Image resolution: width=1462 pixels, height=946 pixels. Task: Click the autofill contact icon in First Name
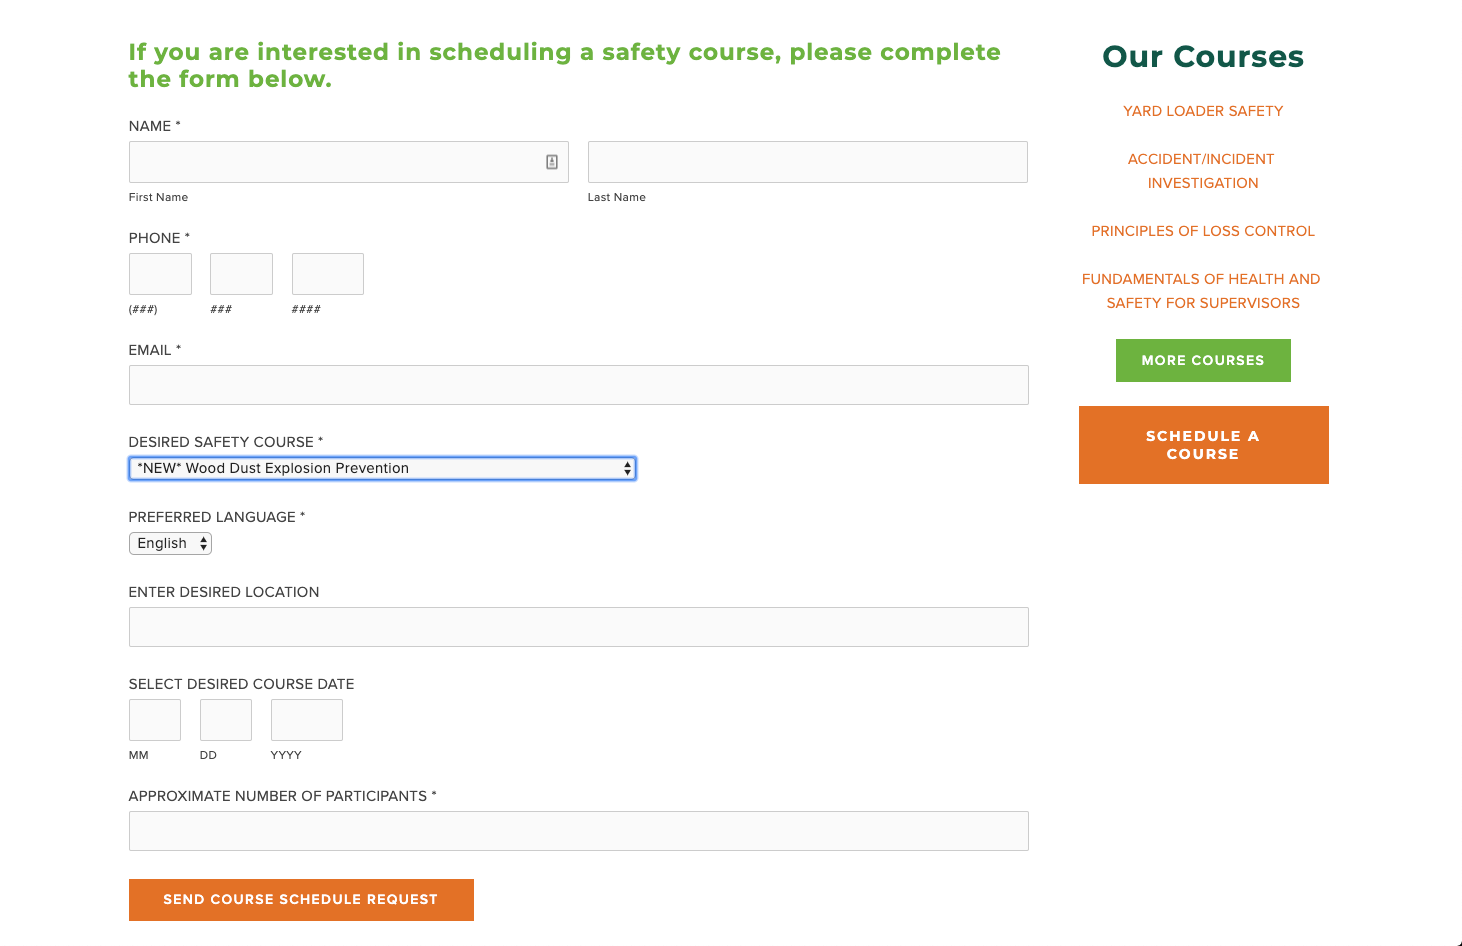552,162
